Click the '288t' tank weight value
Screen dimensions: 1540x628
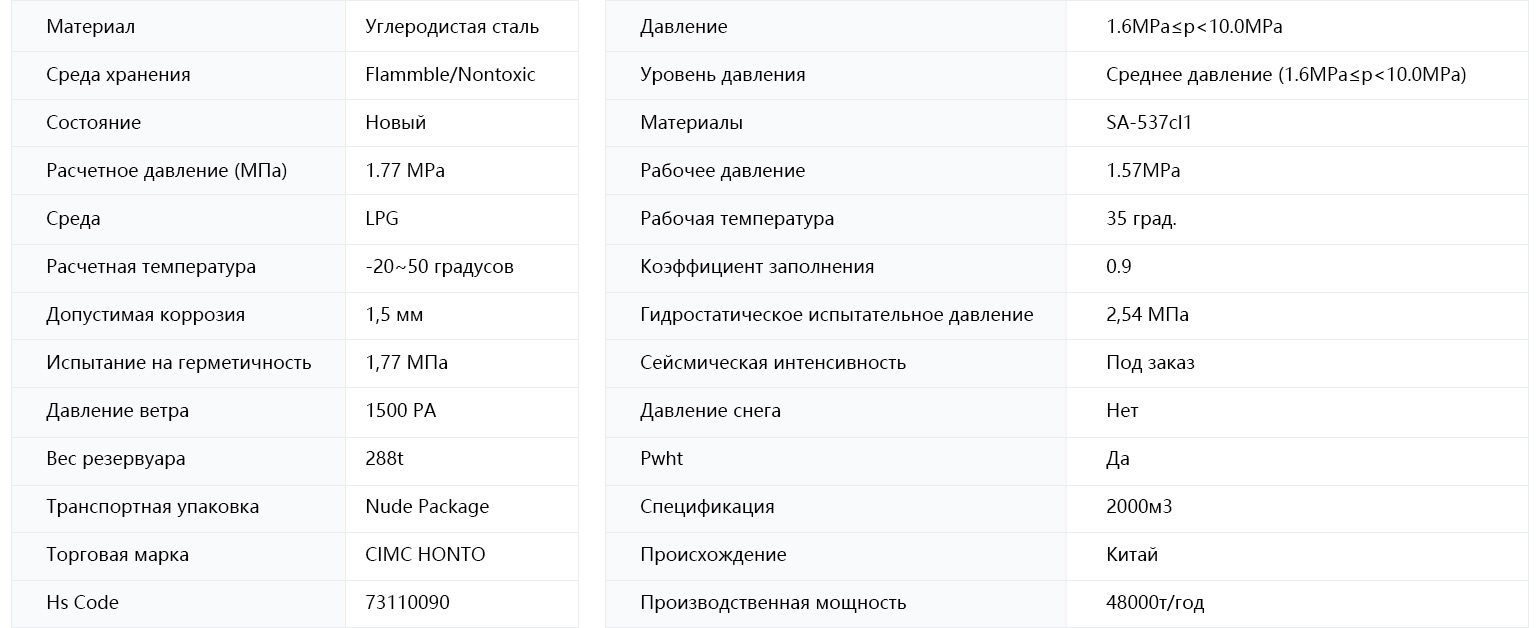385,459
